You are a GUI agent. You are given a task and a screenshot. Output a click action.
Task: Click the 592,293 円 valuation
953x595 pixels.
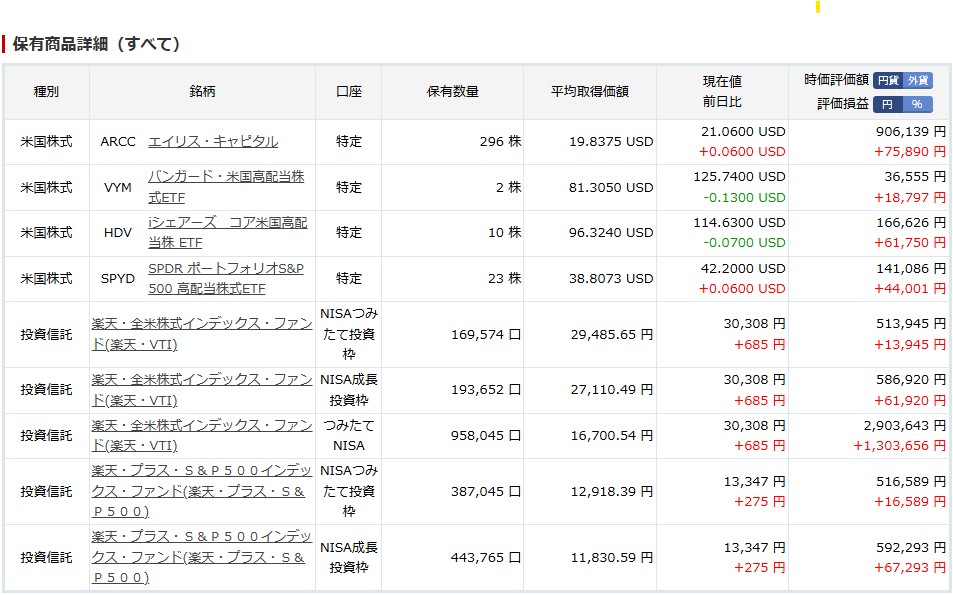(910, 548)
